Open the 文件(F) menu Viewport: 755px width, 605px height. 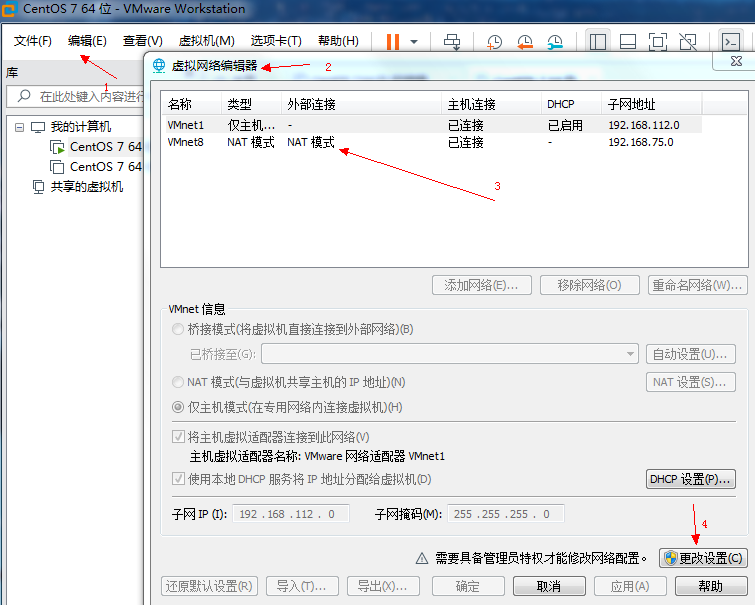(33, 41)
